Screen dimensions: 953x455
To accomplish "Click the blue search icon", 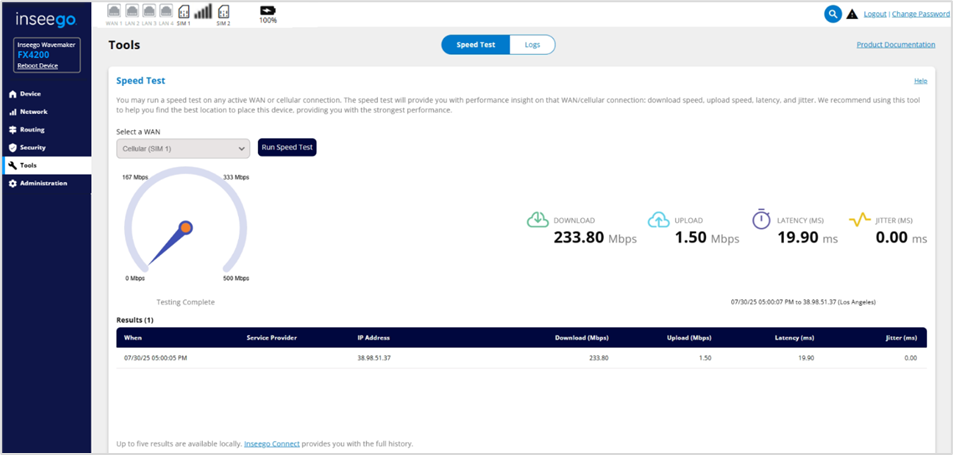I will click(832, 14).
